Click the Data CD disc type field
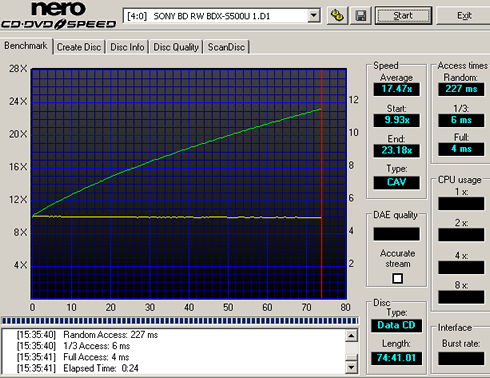The width and height of the screenshot is (490, 378). click(x=396, y=325)
